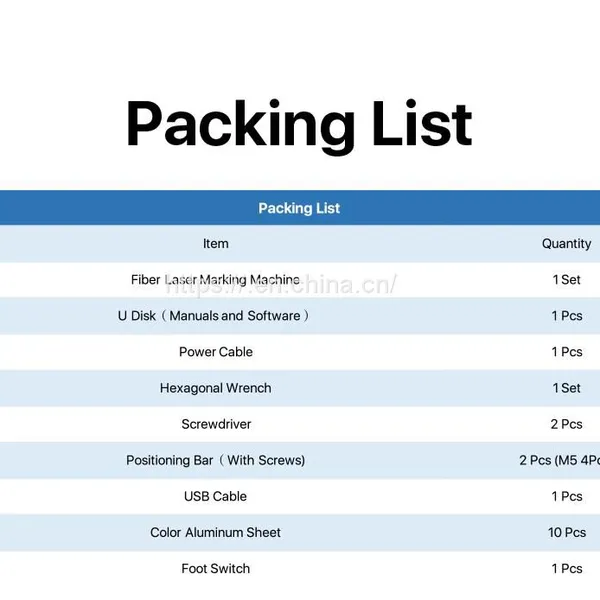
Task: Click the large Packing List title
Action: (299, 124)
